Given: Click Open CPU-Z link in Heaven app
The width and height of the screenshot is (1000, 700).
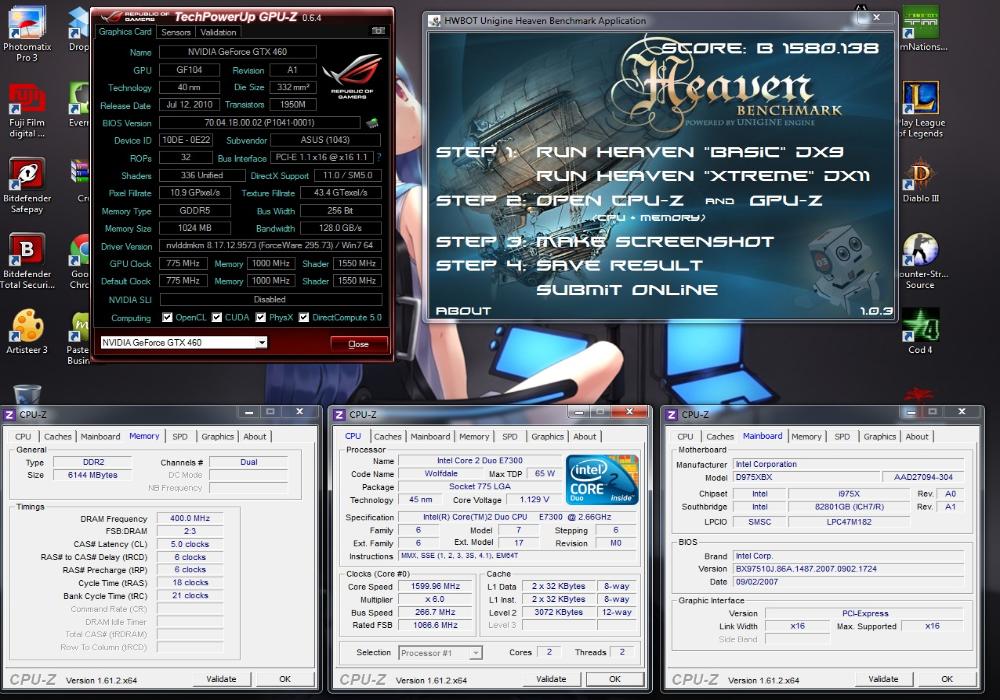Looking at the screenshot, I should (x=610, y=200).
